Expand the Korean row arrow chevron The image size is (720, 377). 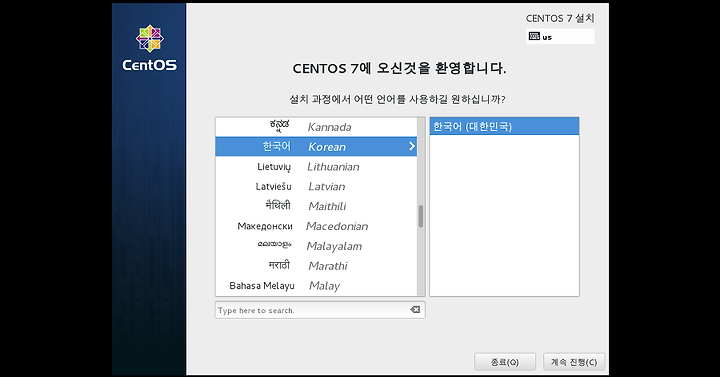tap(411, 146)
